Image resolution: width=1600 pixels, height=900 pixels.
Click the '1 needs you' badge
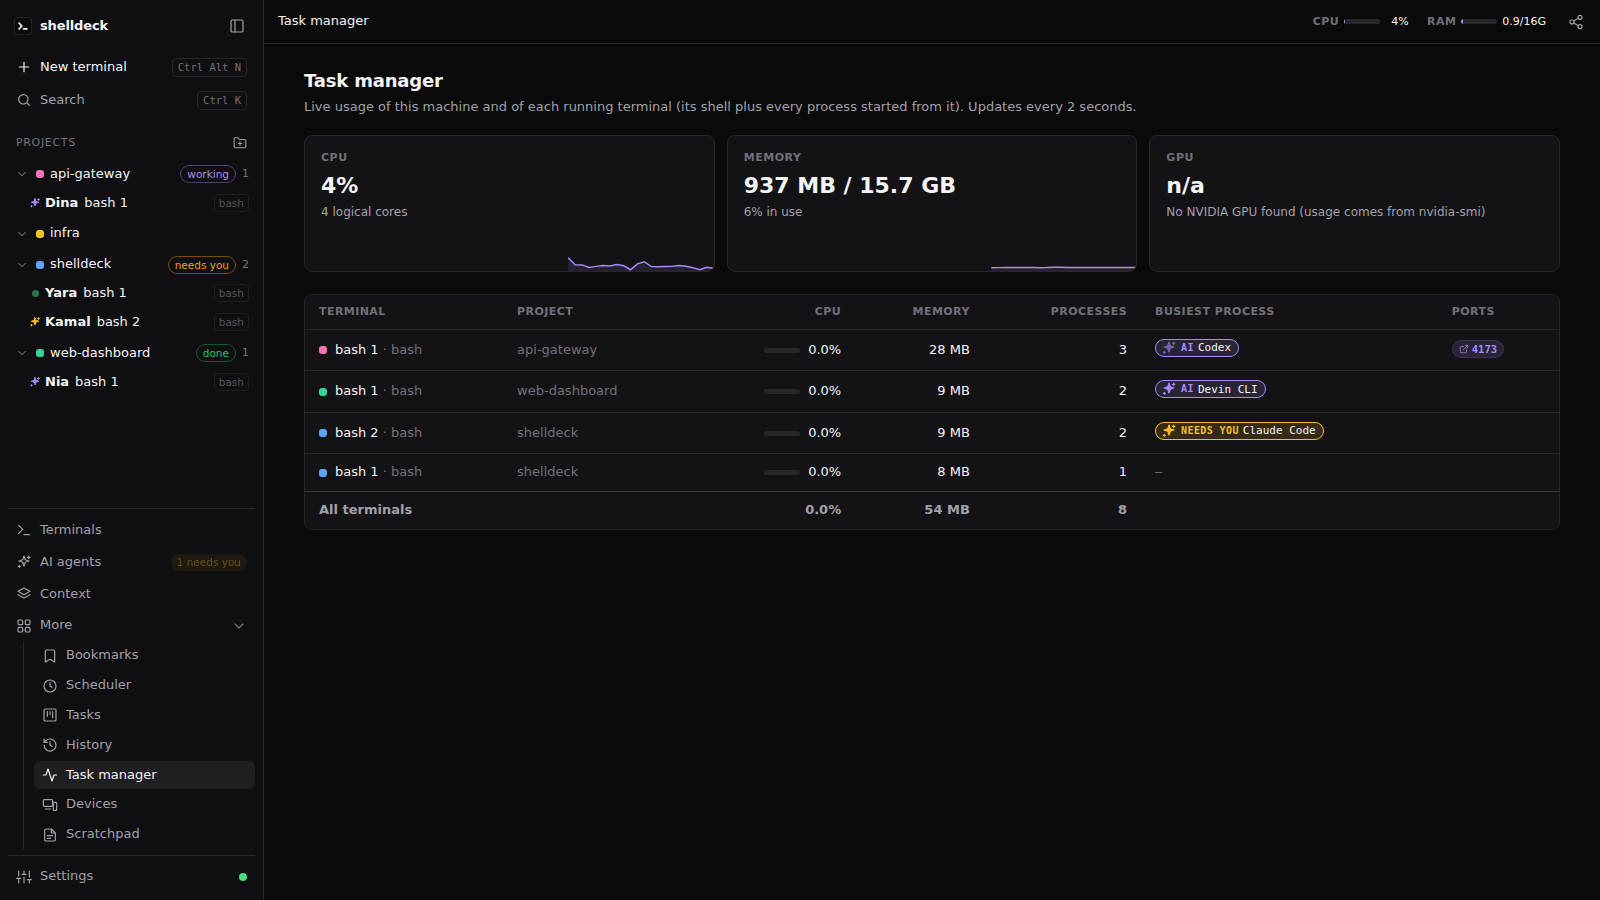pos(209,563)
